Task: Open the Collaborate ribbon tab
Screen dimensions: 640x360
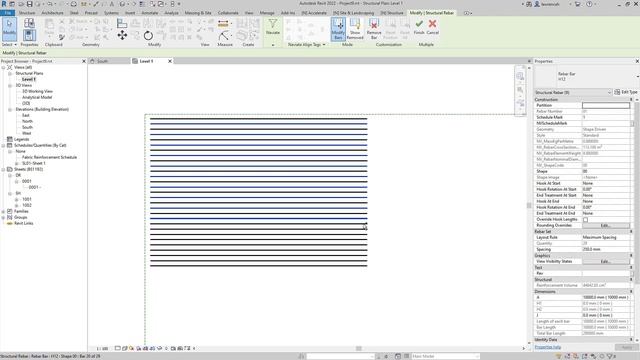Action: (228, 13)
